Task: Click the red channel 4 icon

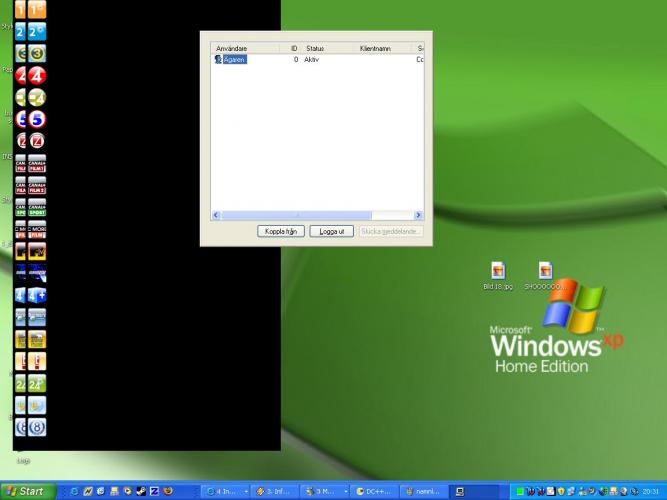Action: click(x=37, y=75)
